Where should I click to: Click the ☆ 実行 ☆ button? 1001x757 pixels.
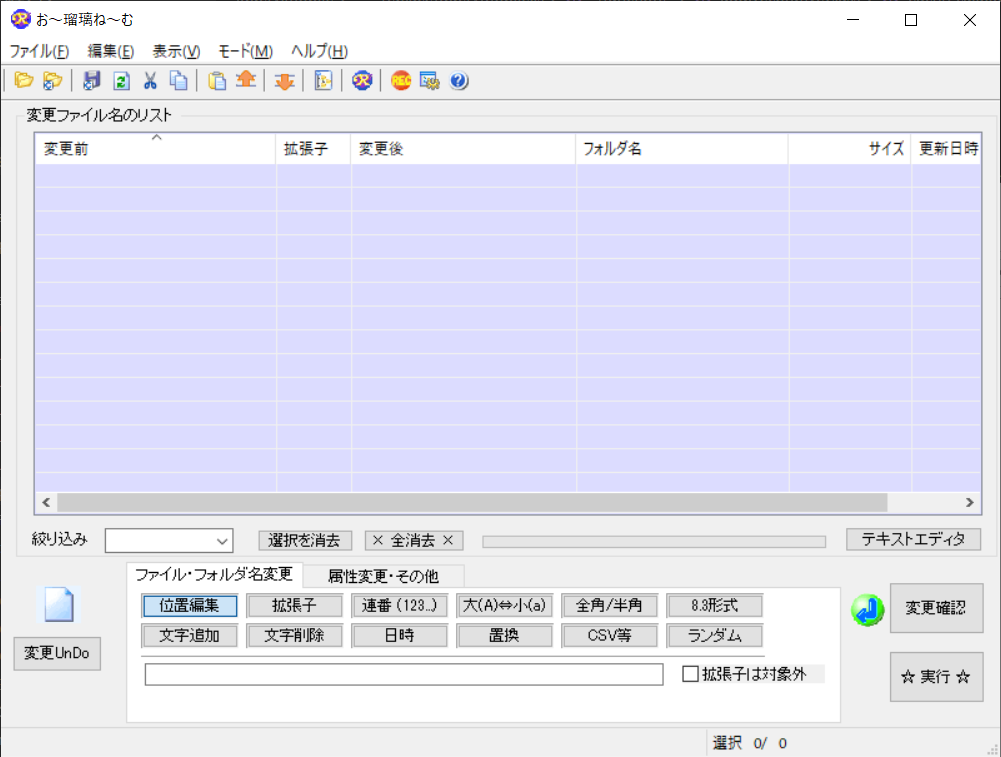click(x=937, y=677)
